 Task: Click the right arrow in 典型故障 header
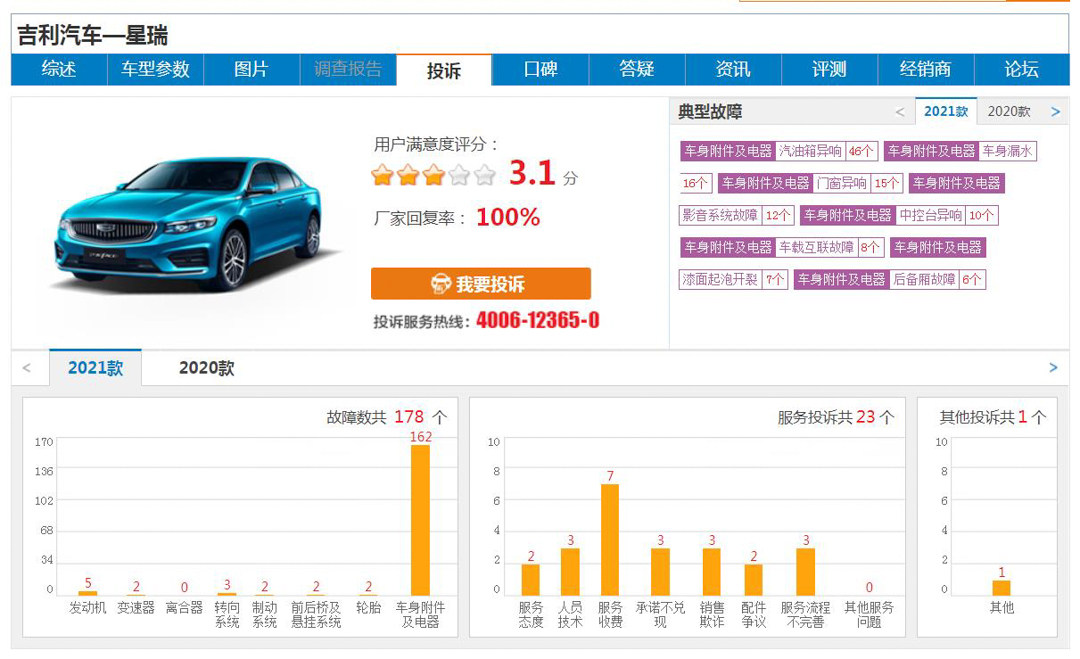[x=1055, y=112]
